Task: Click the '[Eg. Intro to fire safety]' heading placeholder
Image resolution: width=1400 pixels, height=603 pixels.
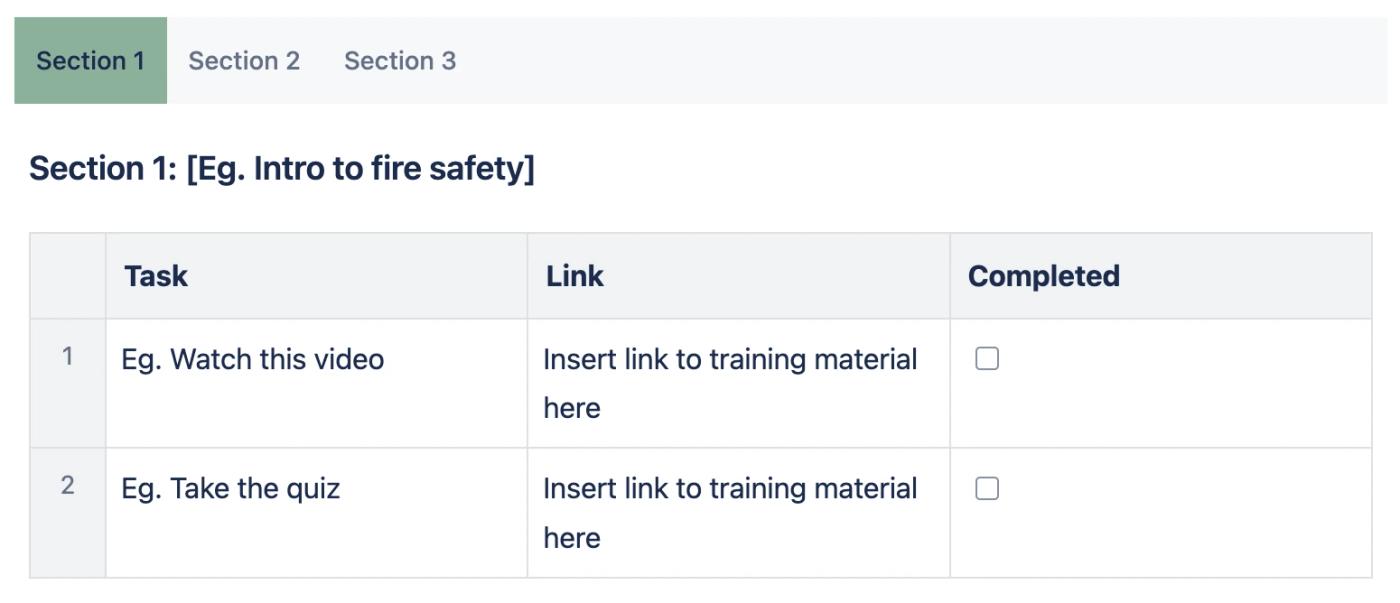Action: pos(360,169)
